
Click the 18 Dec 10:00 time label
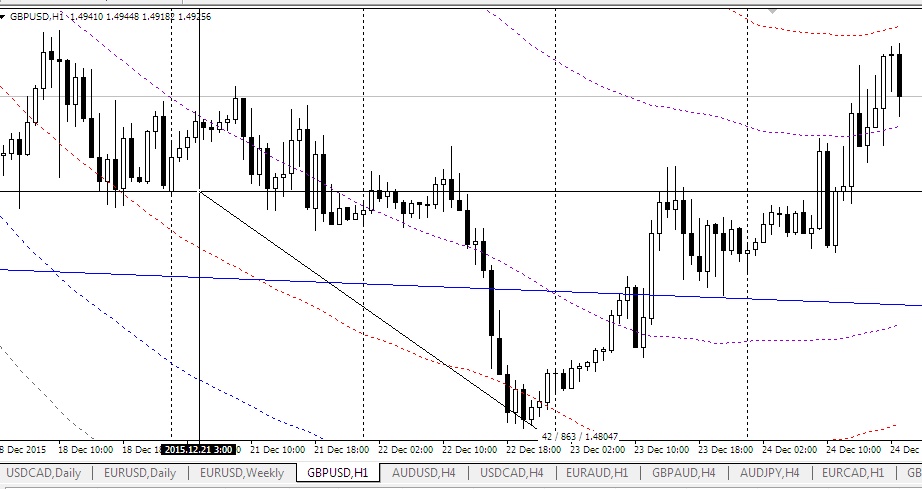(x=86, y=450)
